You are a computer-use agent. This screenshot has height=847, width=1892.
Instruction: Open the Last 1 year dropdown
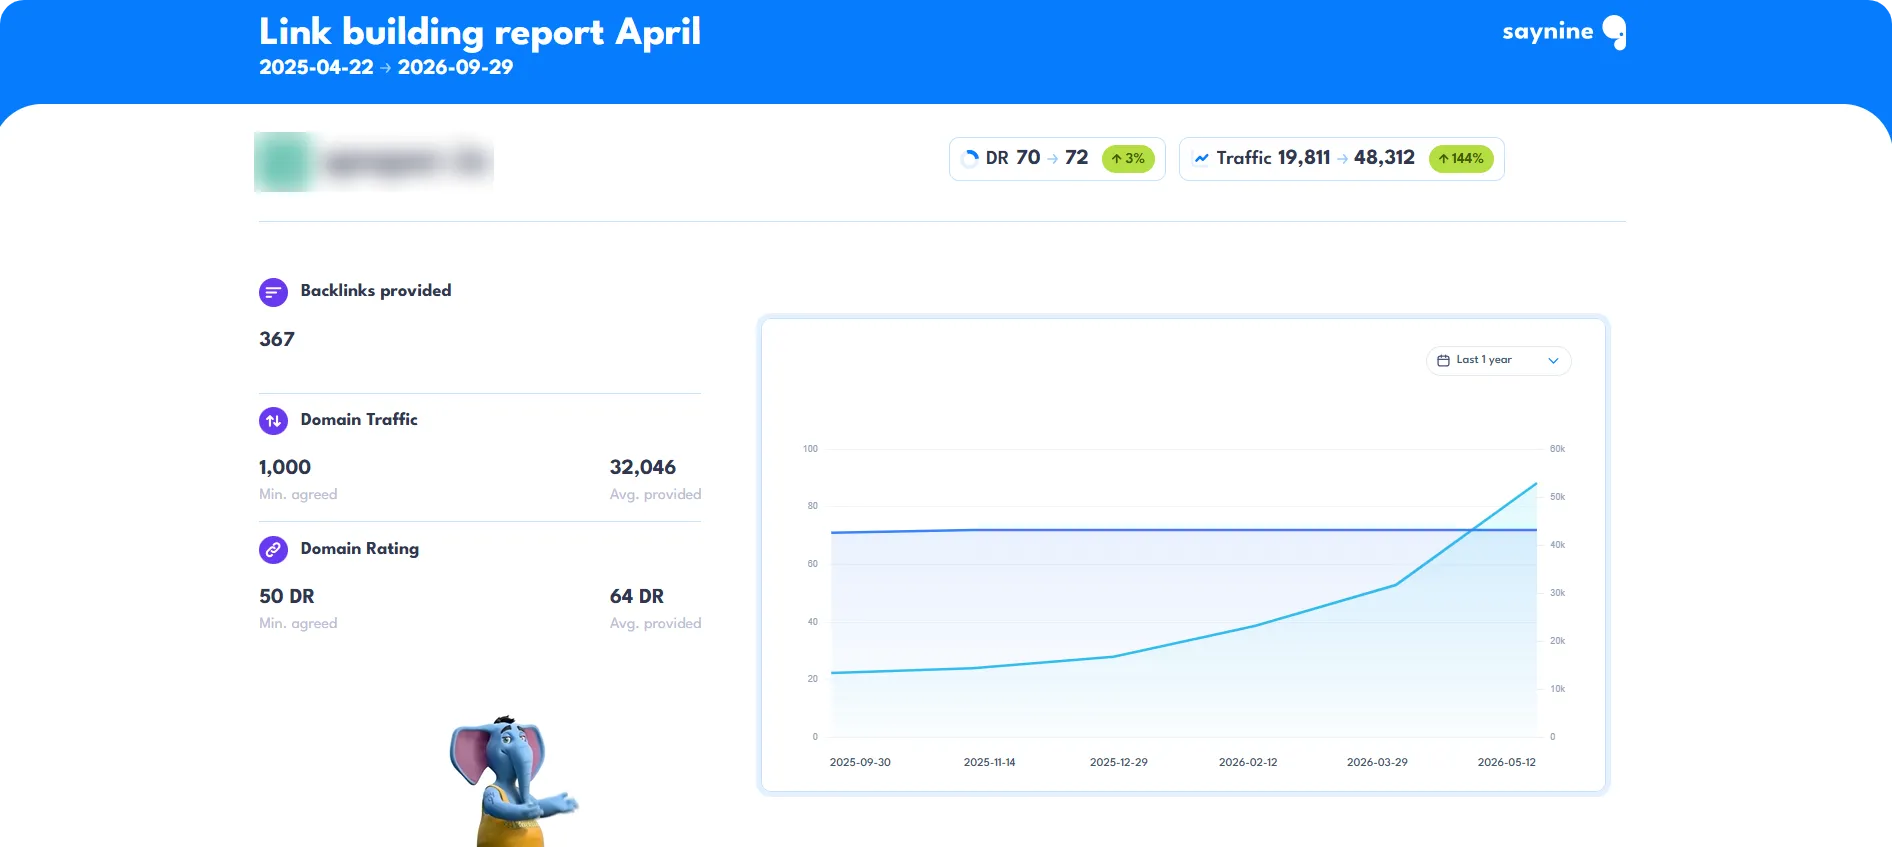tap(1498, 360)
